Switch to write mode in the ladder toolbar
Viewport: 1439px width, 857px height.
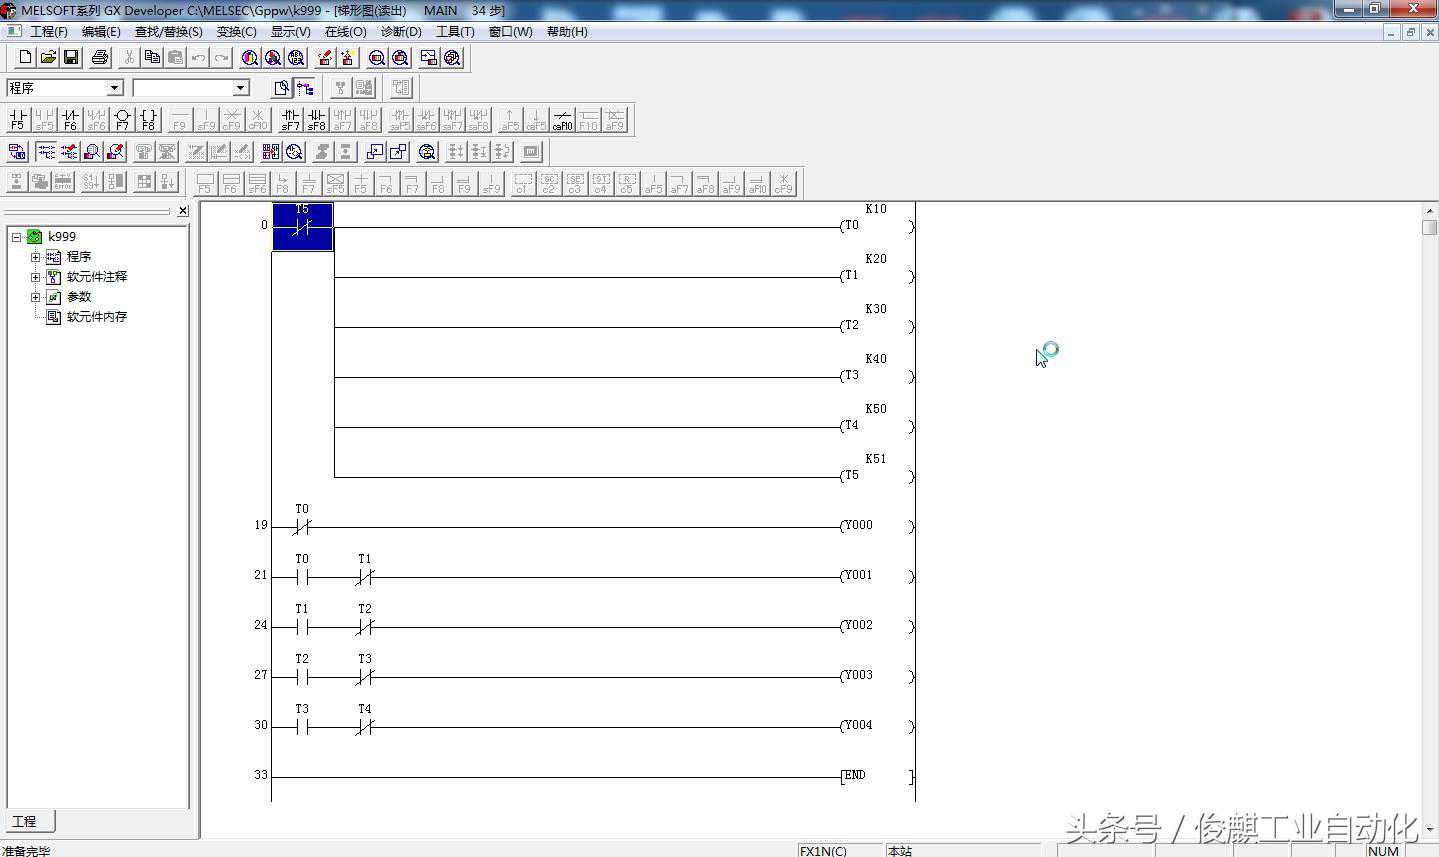(x=69, y=152)
